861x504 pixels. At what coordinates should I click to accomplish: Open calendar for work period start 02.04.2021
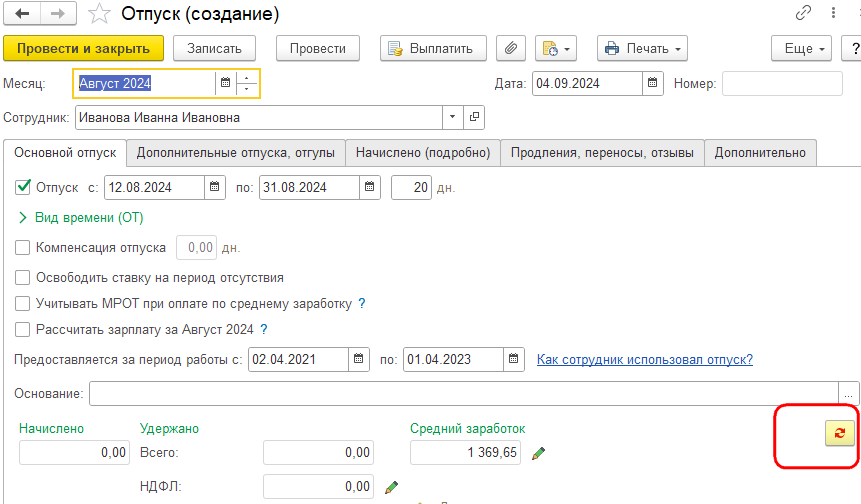coord(359,359)
